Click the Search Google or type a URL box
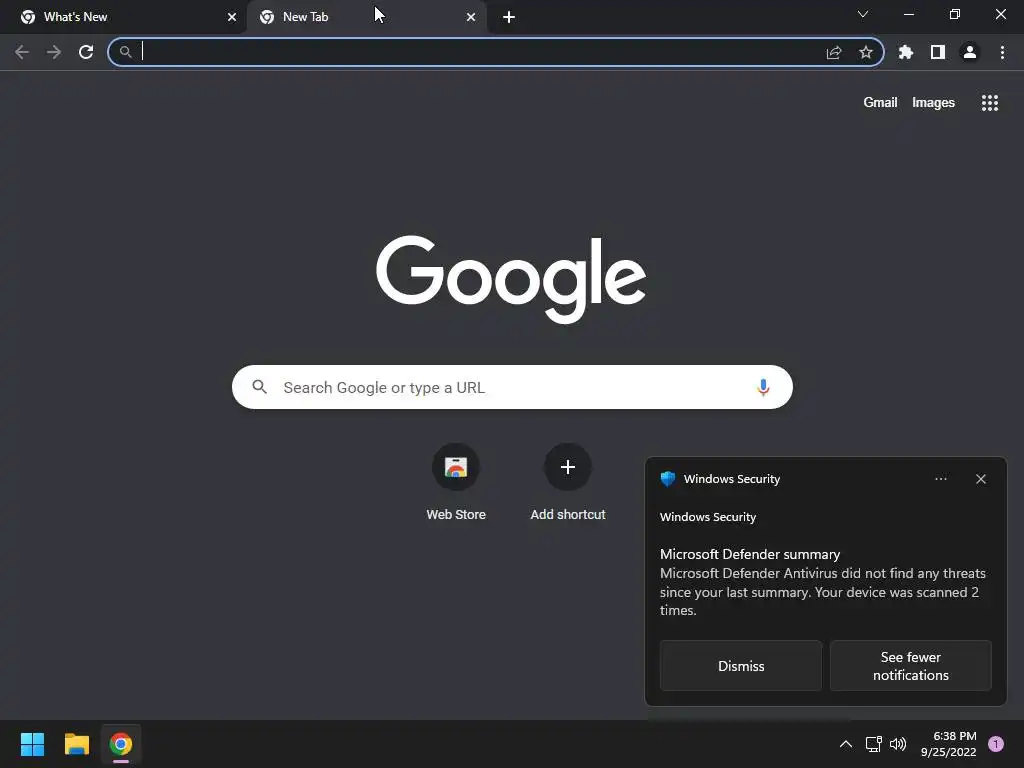Image resolution: width=1024 pixels, height=768 pixels. click(x=513, y=387)
